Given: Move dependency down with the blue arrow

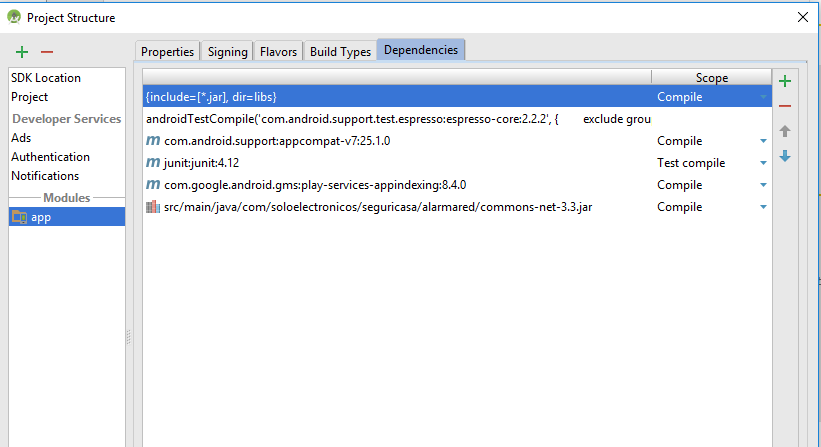Looking at the screenshot, I should [x=785, y=156].
